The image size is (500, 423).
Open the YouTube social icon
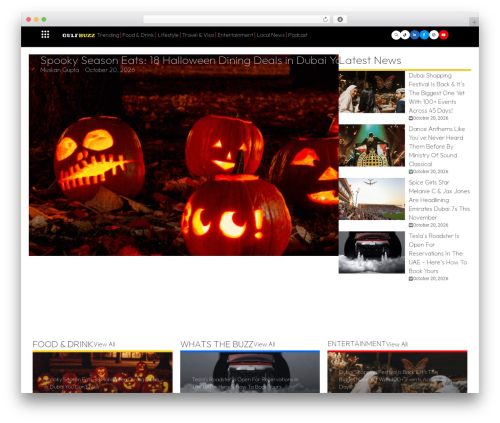pos(443,35)
